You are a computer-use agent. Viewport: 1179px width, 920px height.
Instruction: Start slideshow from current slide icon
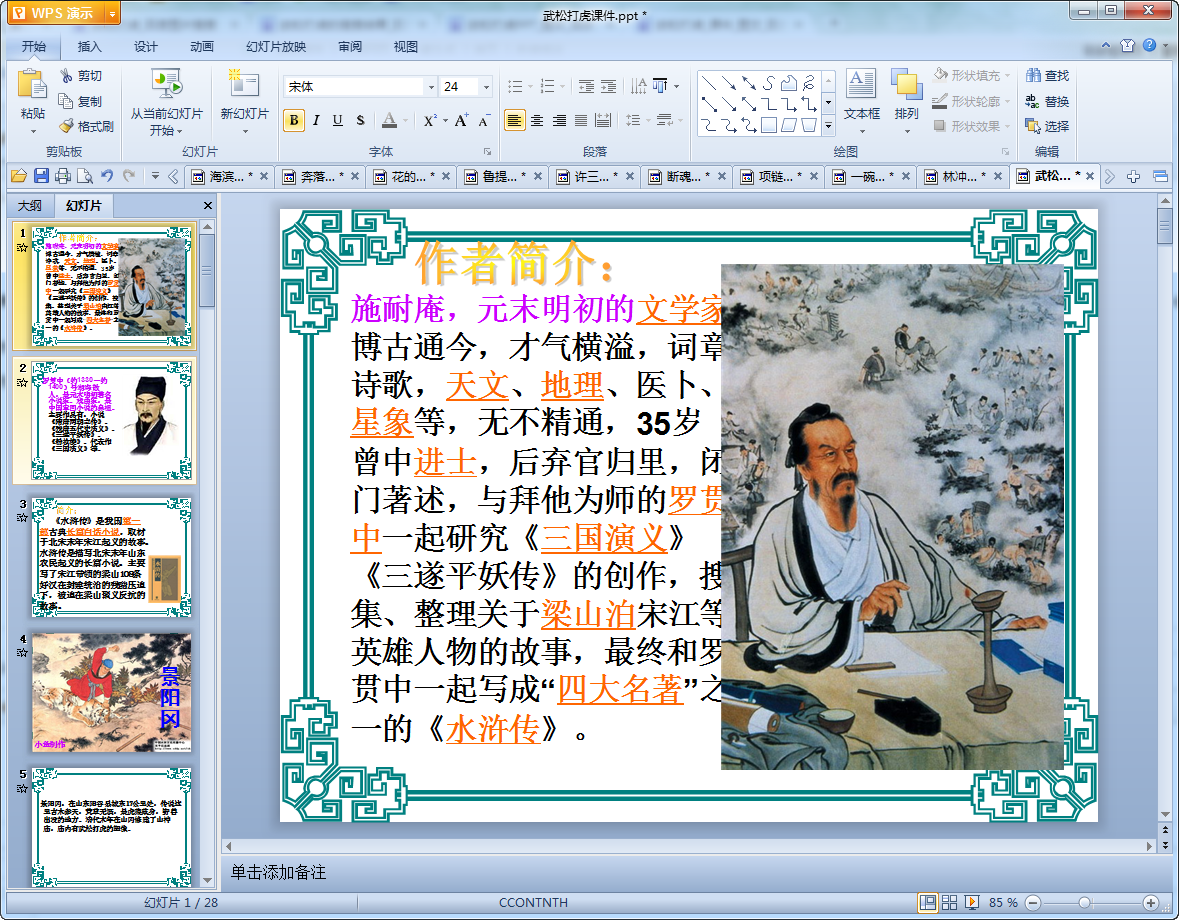tap(166, 84)
